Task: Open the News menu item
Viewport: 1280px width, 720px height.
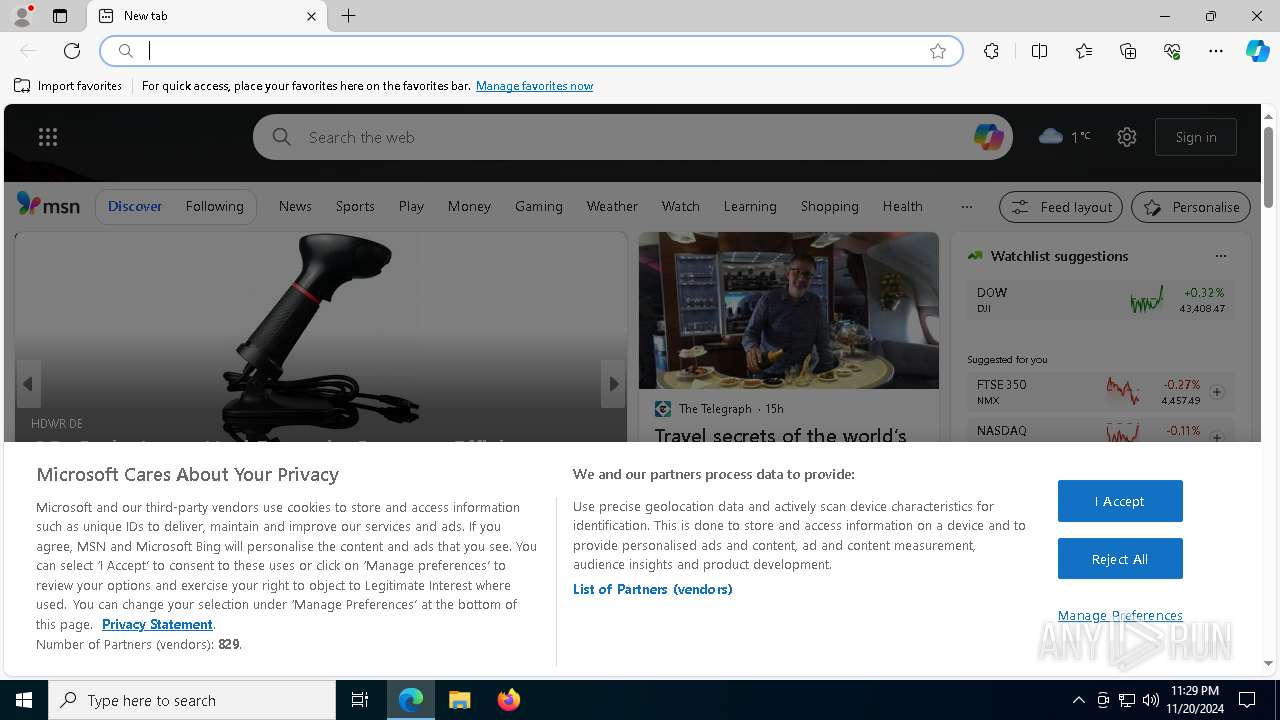Action: (295, 206)
